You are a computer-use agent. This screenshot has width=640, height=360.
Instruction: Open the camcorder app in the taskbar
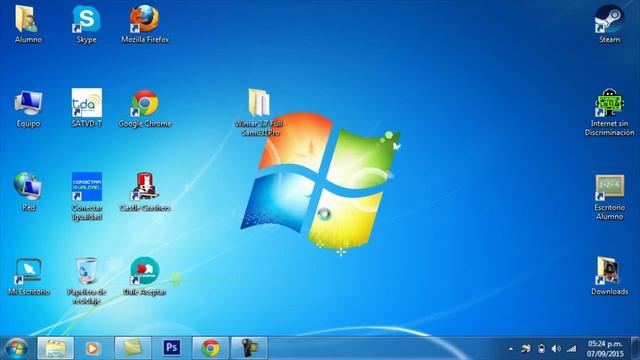(x=249, y=349)
